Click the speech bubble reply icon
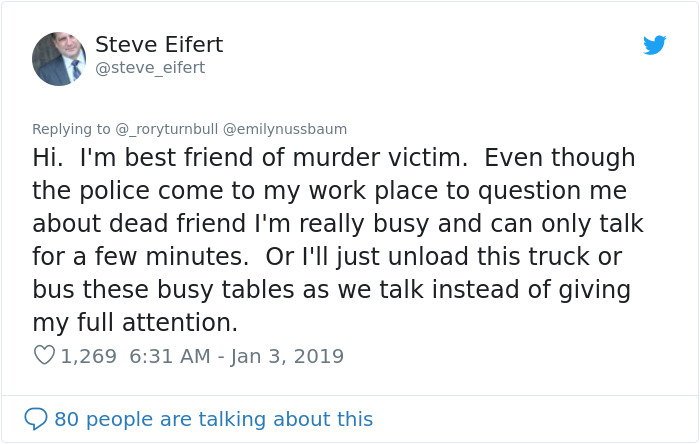The height and width of the screenshot is (444, 700). tap(36, 418)
